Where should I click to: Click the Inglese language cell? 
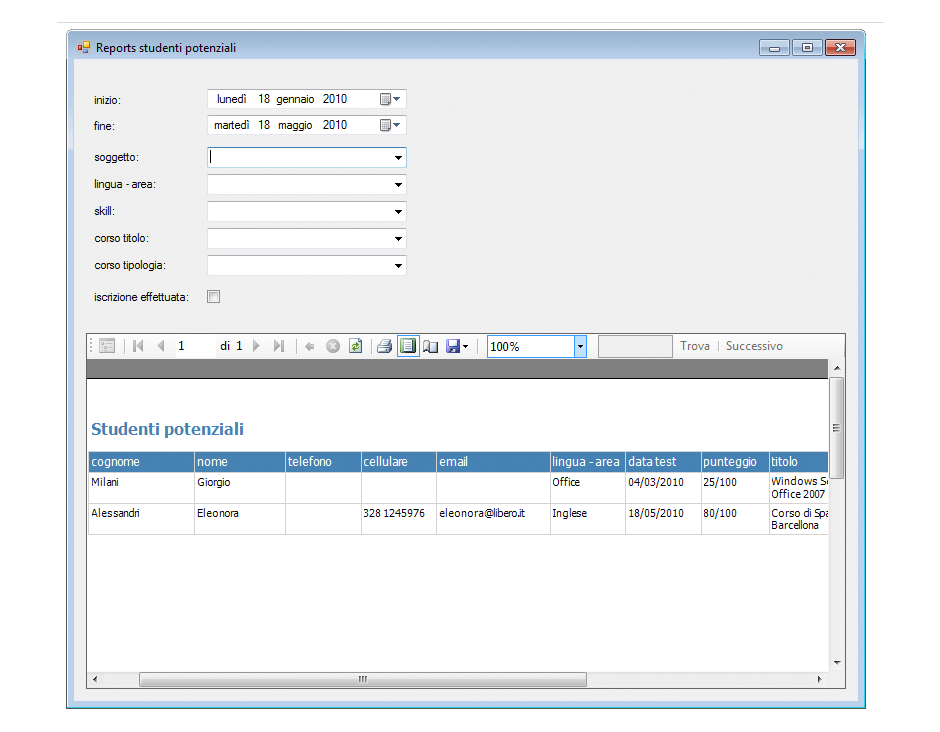click(588, 519)
